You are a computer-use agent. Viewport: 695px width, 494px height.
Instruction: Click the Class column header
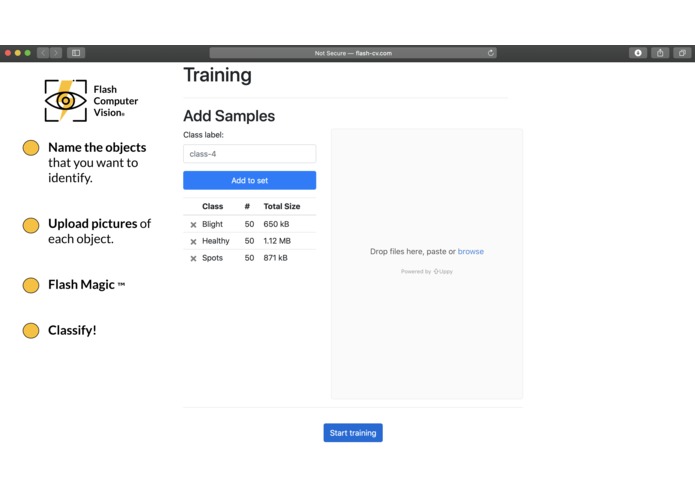coord(212,206)
